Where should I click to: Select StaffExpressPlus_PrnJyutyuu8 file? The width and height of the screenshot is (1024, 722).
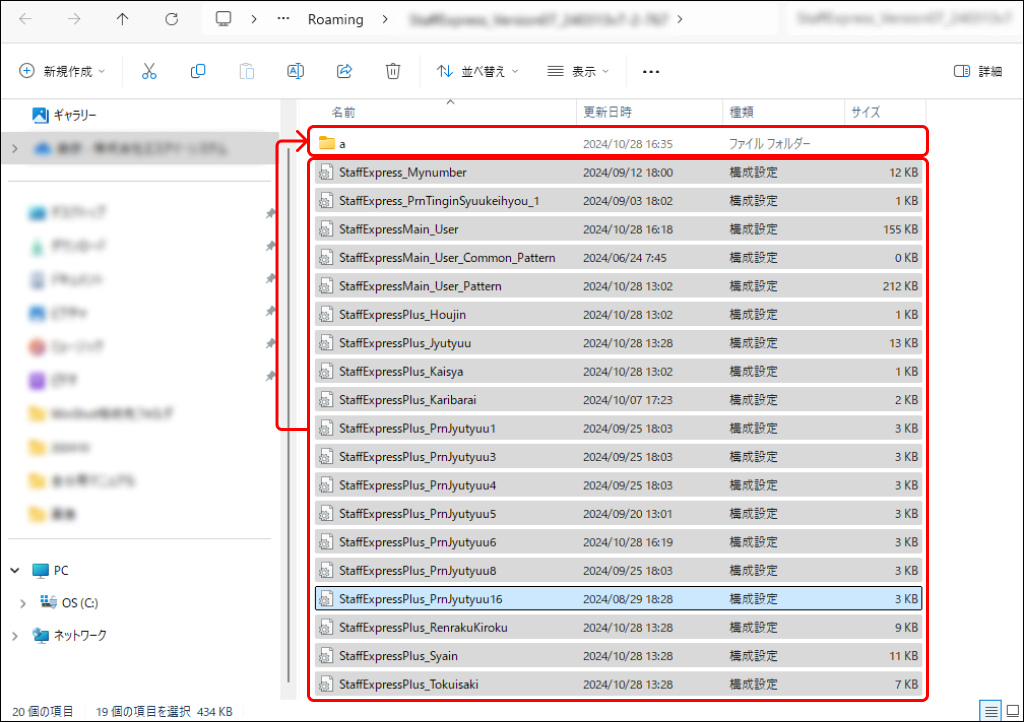618,571
